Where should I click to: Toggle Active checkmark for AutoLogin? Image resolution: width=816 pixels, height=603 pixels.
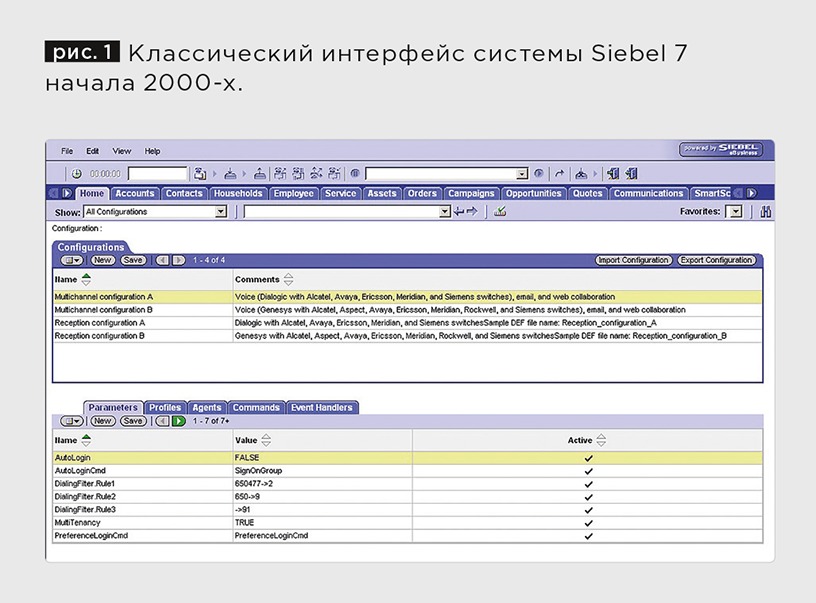pos(588,458)
